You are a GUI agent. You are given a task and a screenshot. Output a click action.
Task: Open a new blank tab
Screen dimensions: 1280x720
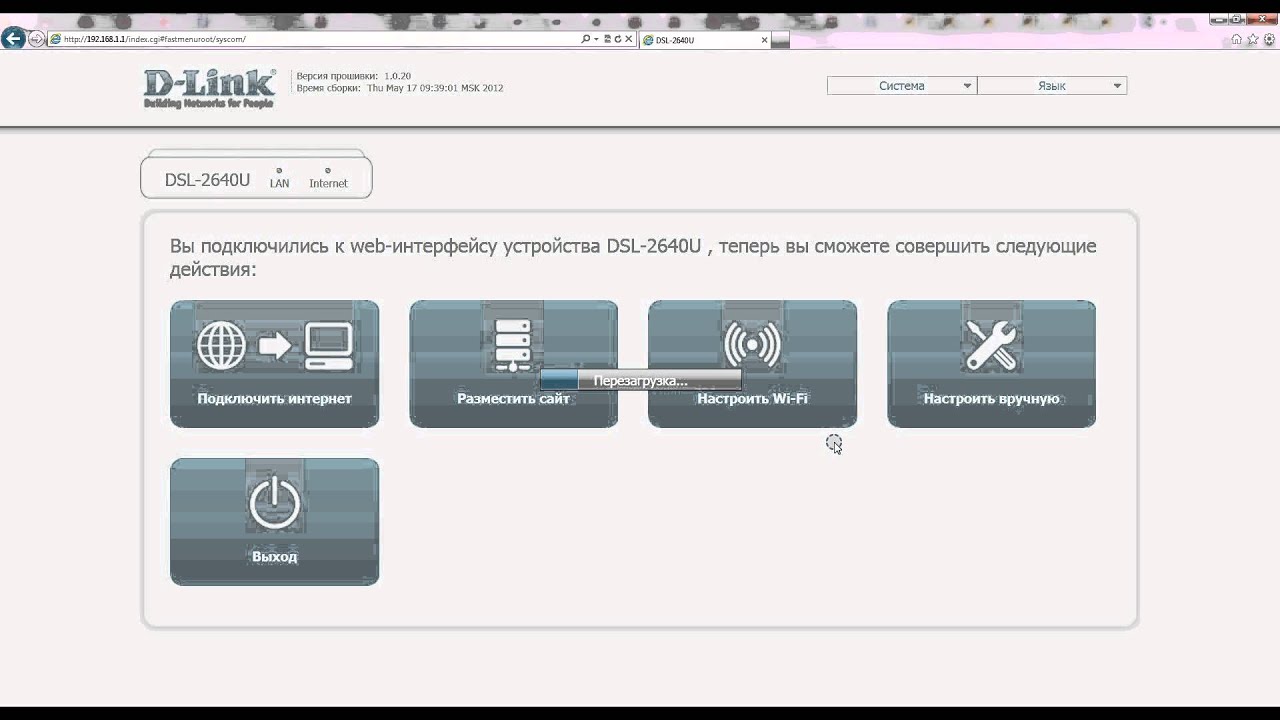[x=780, y=40]
